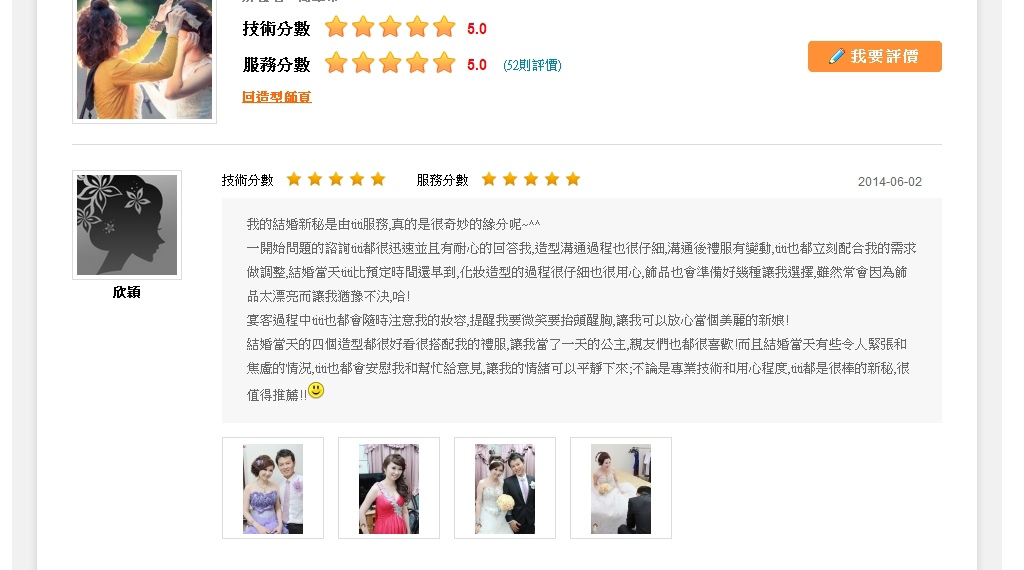
Task: Open the kneeling groom wedding photo thumbnail
Action: 620,488
